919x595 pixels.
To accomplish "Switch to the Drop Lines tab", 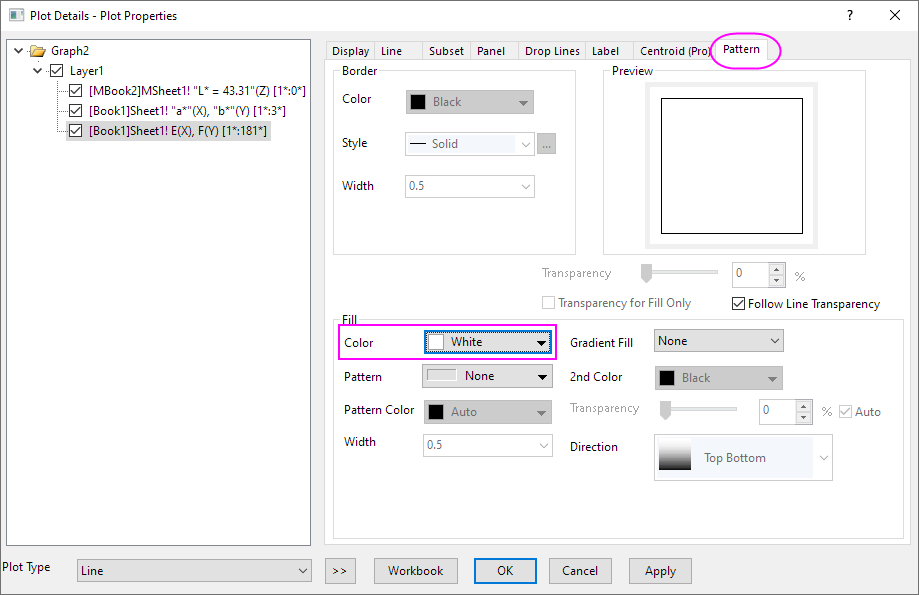I will pyautogui.click(x=552, y=51).
